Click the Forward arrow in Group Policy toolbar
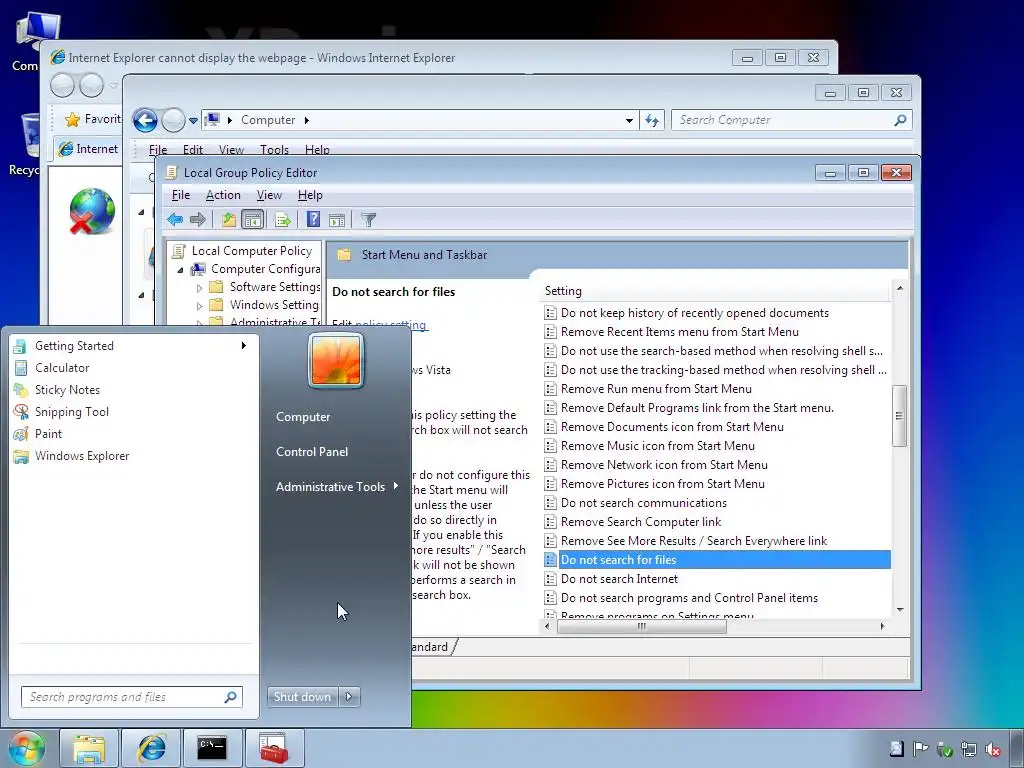 198,219
